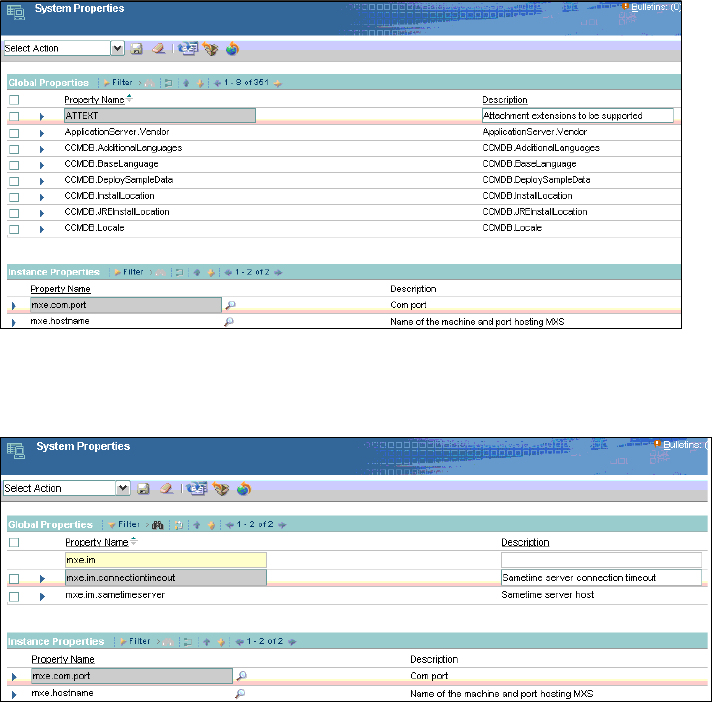Sort by Property Name in filtered Global Properties
Viewport: 712px width, 702px height.
coord(97,542)
